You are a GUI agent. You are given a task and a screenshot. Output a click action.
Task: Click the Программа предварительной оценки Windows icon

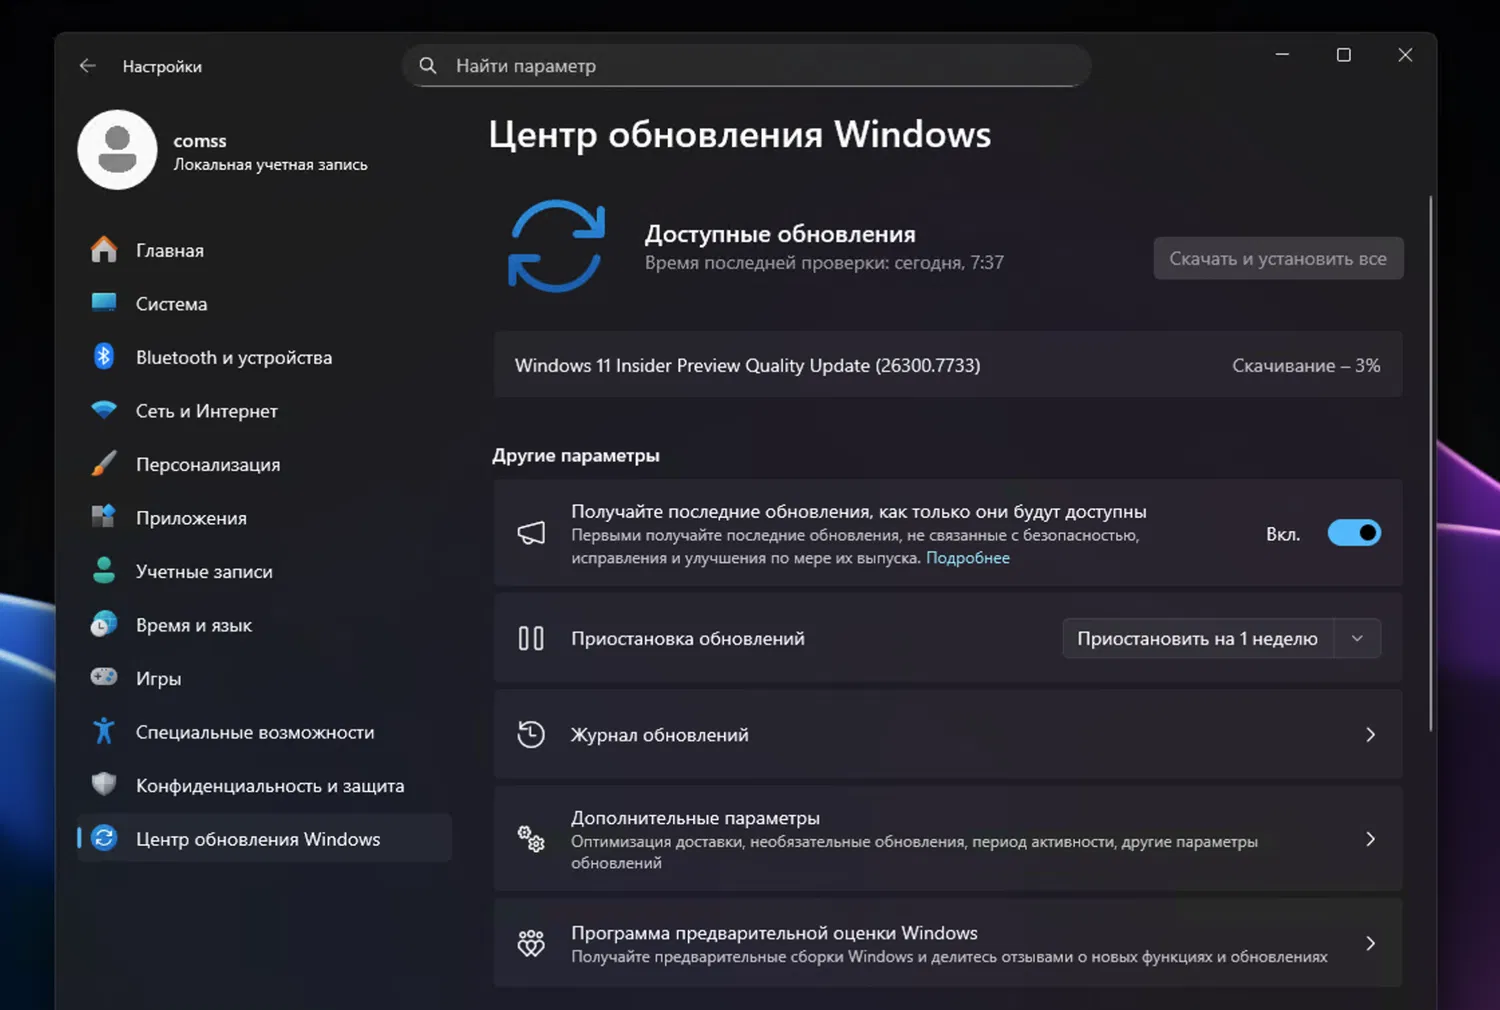[531, 943]
